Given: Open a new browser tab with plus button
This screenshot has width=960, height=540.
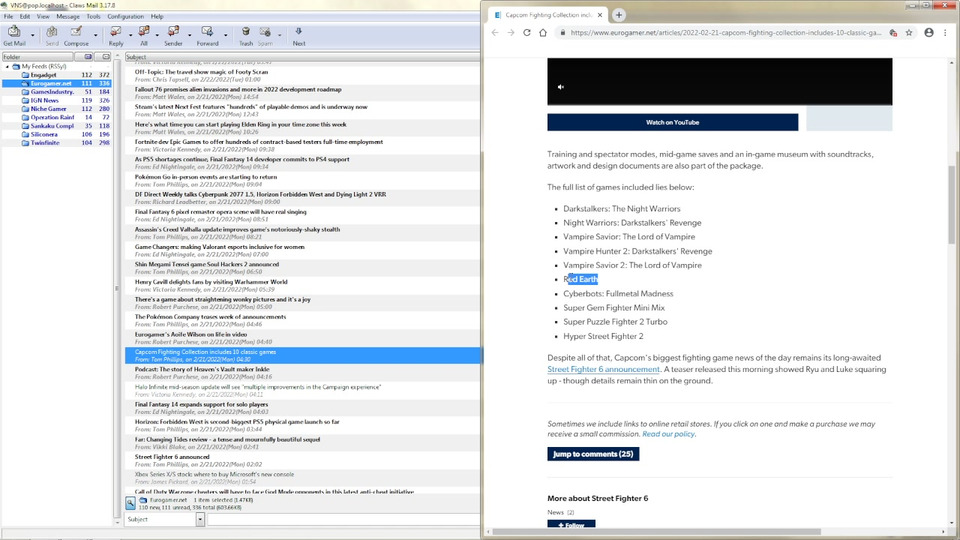Looking at the screenshot, I should tap(618, 15).
